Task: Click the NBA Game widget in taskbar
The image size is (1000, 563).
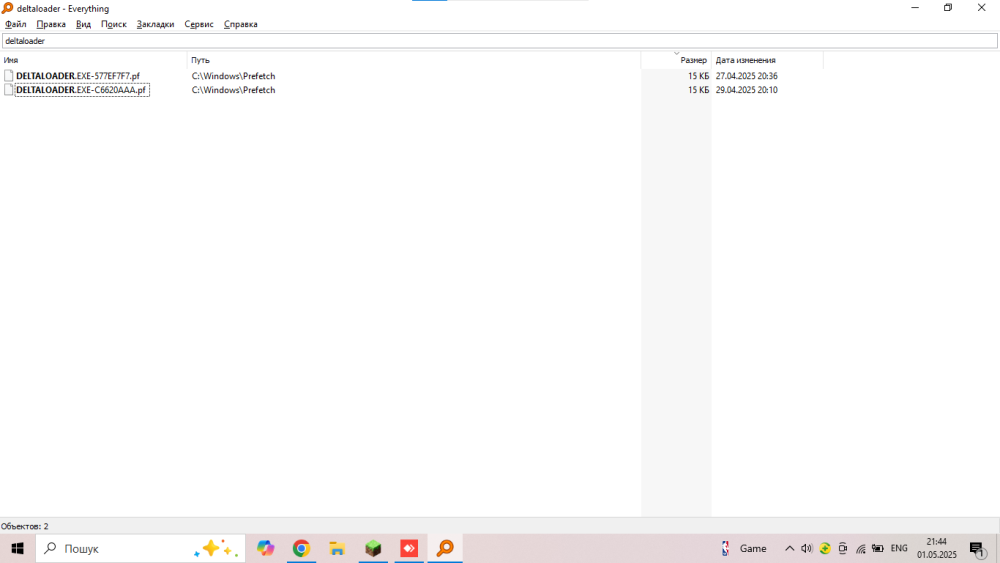Action: click(x=744, y=548)
